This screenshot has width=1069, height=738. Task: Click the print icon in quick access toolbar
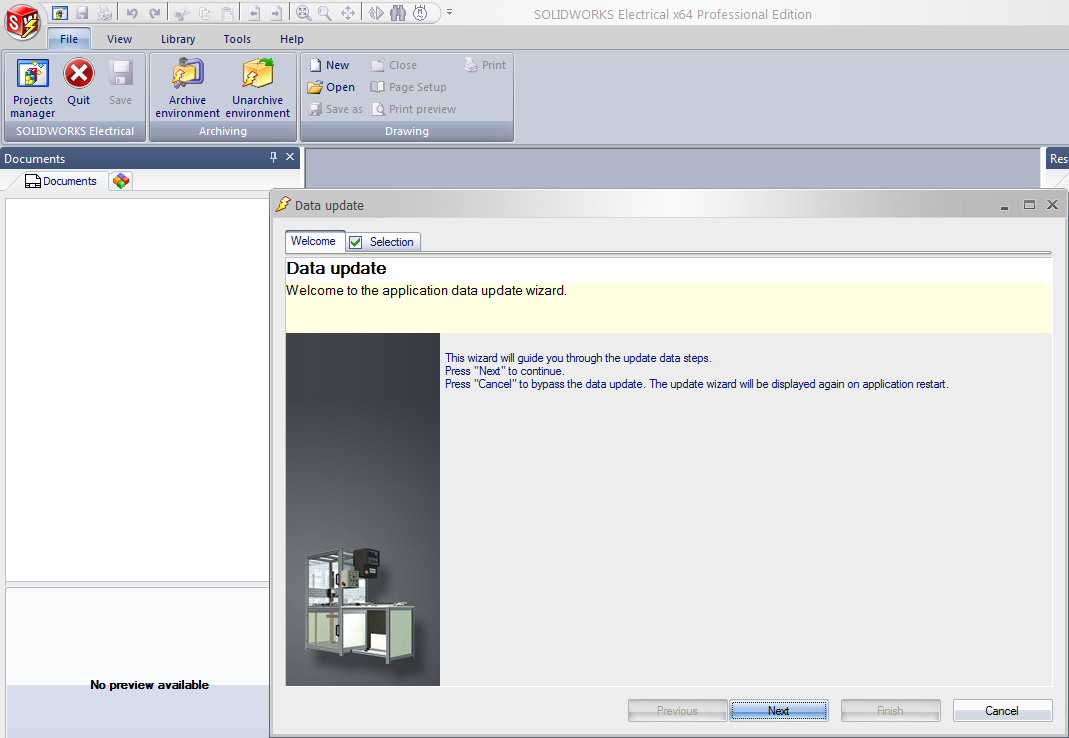coord(104,13)
